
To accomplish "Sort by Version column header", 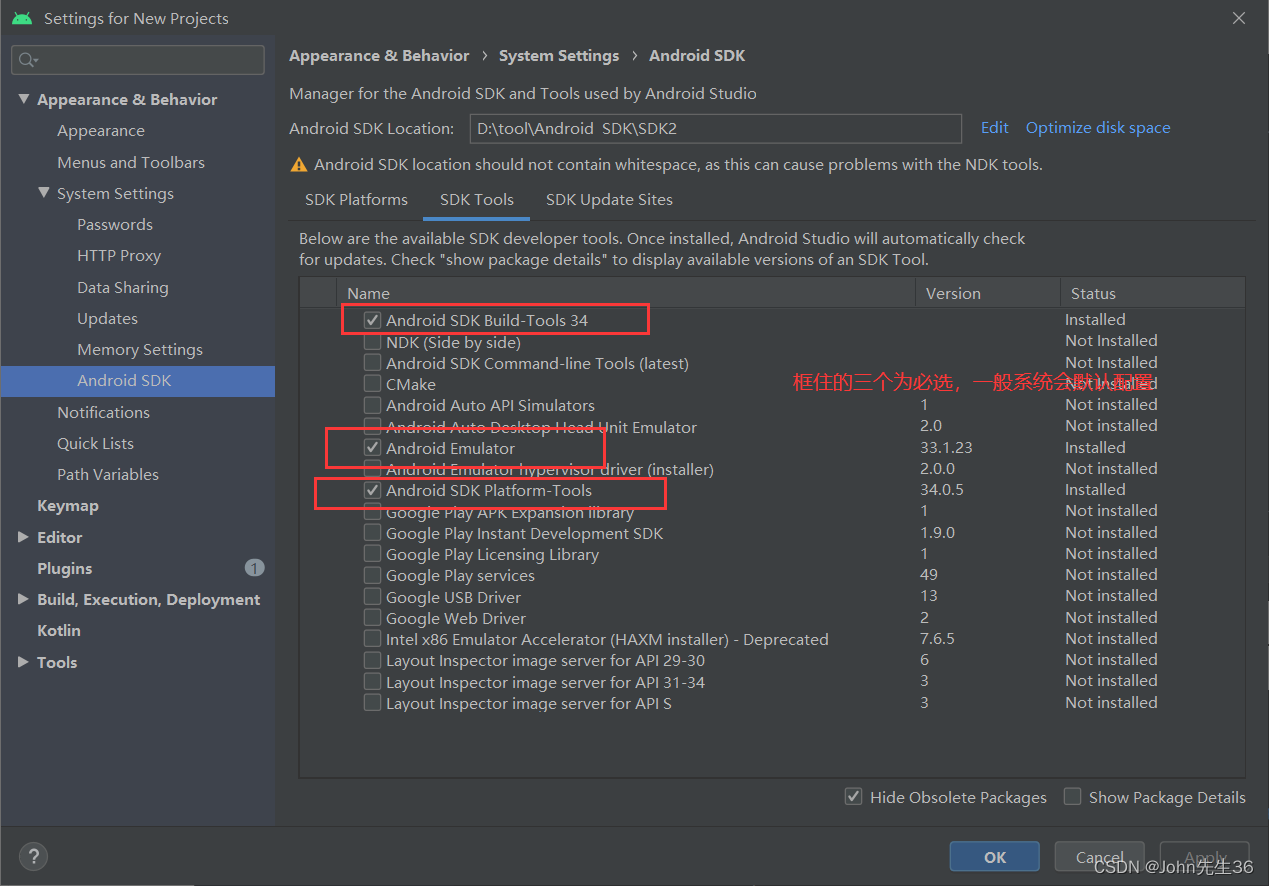I will (x=987, y=293).
